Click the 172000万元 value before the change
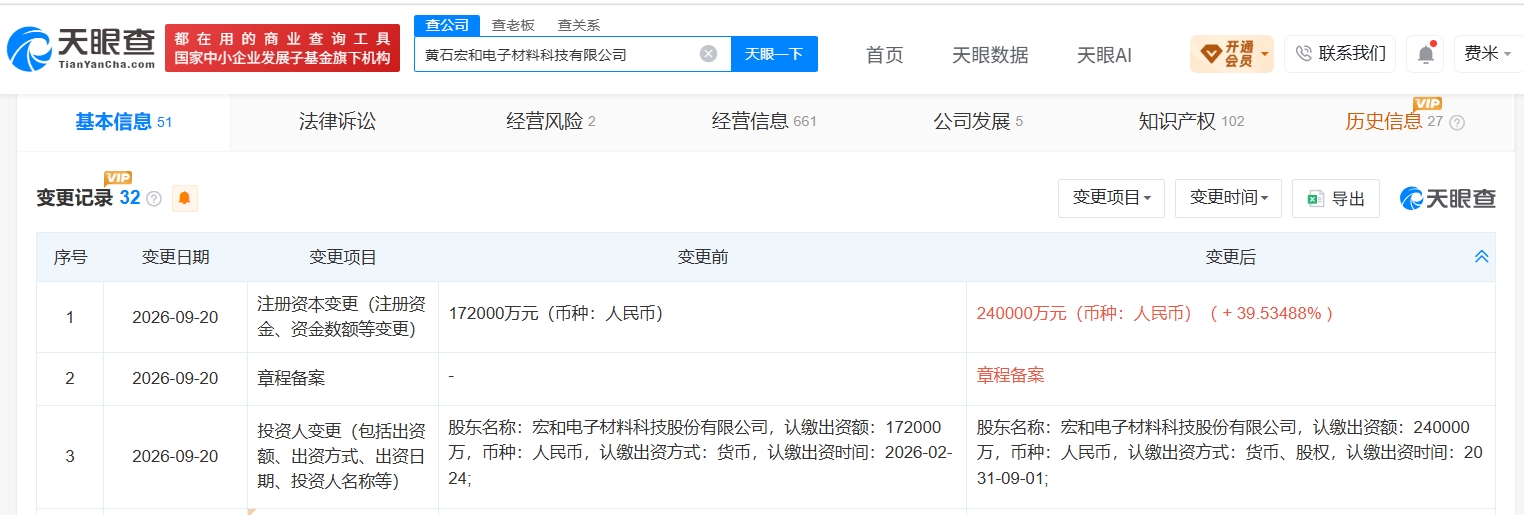This screenshot has height=515, width=1524. click(556, 313)
